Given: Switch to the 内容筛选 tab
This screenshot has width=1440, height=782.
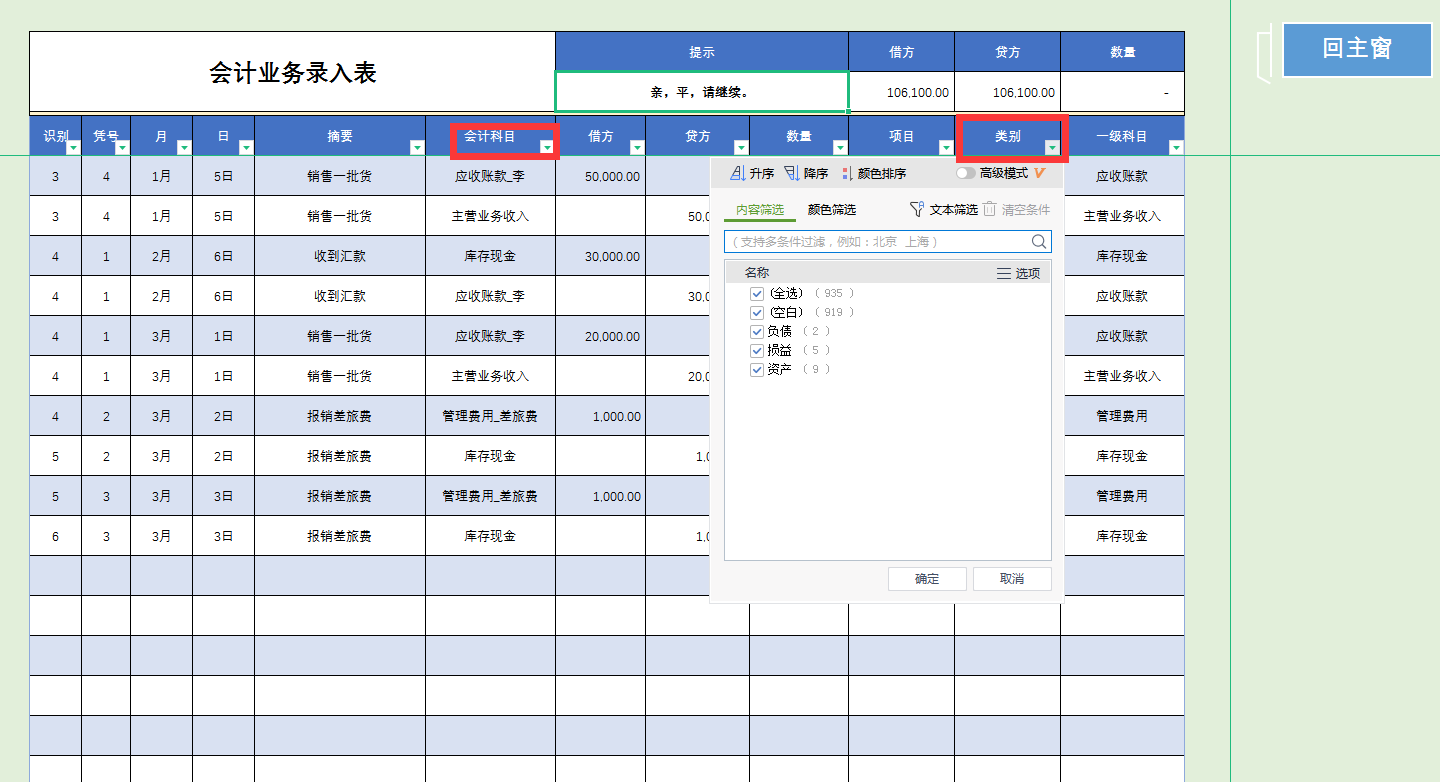Looking at the screenshot, I should [x=760, y=210].
